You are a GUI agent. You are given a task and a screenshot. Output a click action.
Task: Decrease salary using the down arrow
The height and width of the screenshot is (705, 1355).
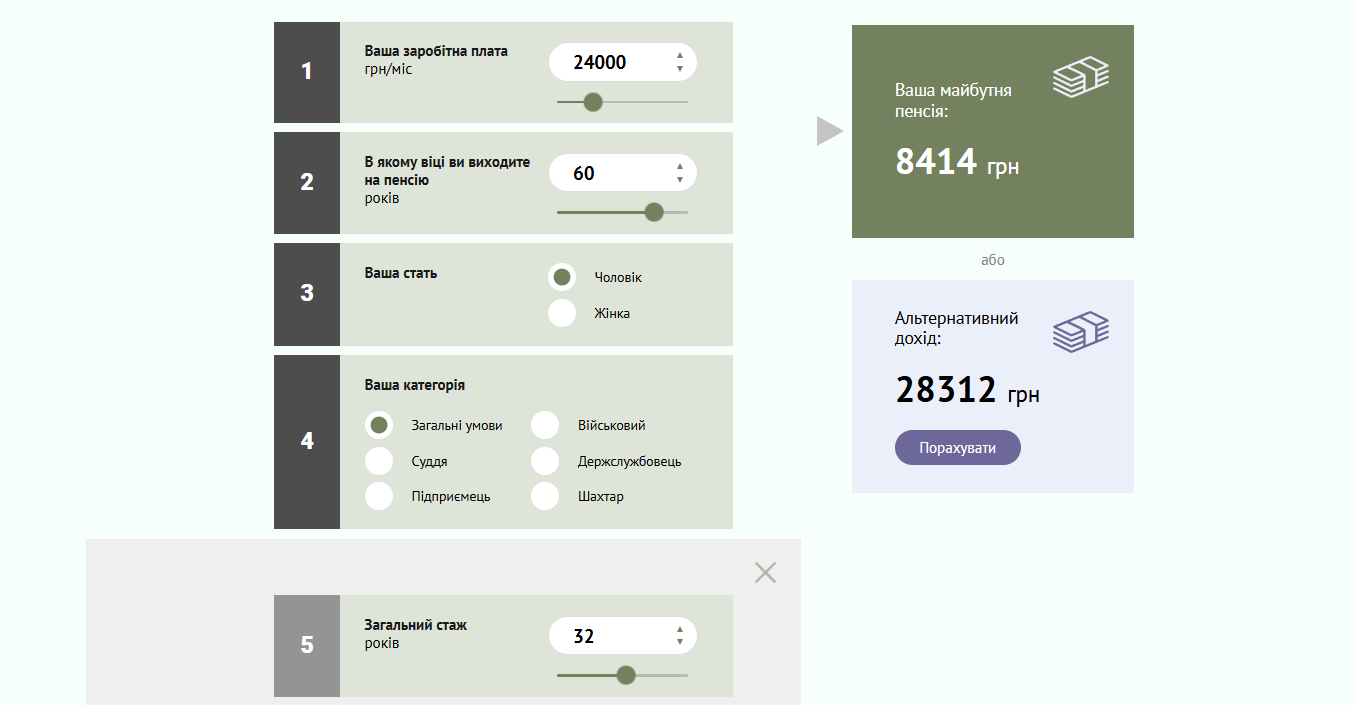click(680, 69)
